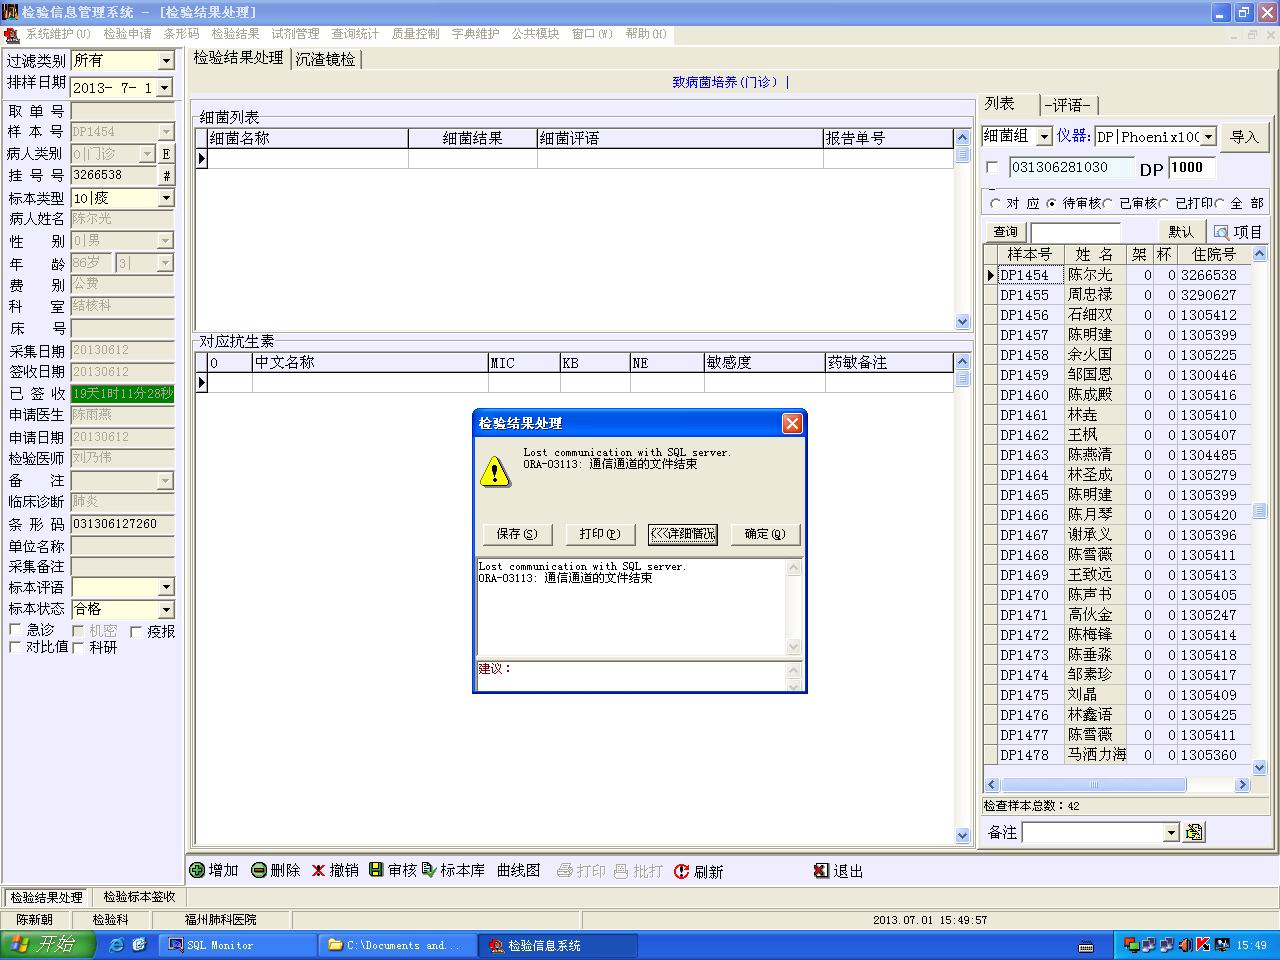Click the 撤销 (undo) red X icon
The height and width of the screenshot is (960, 1280).
click(x=318, y=871)
